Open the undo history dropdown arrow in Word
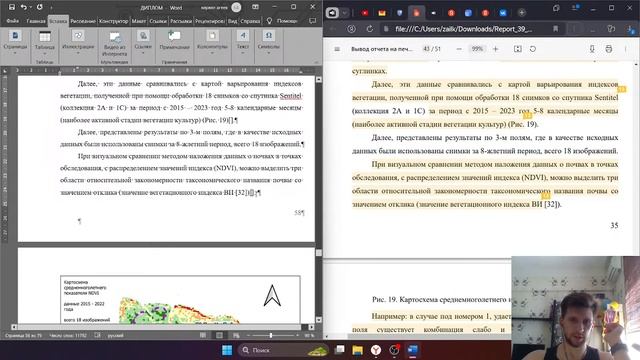The image size is (640, 360). pos(30,7)
